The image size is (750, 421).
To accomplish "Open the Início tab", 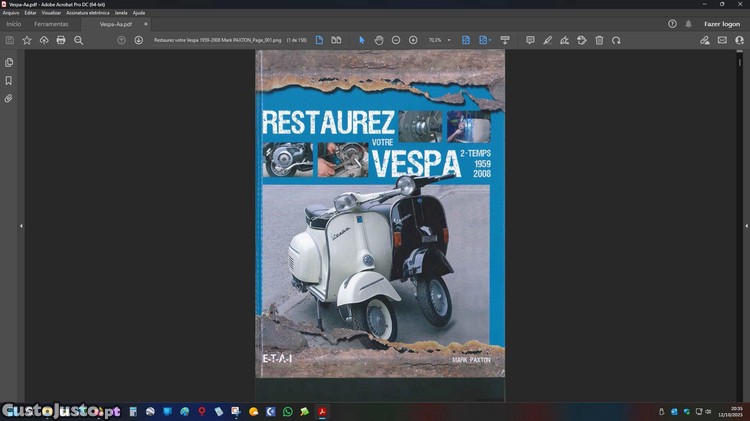I will (14, 24).
